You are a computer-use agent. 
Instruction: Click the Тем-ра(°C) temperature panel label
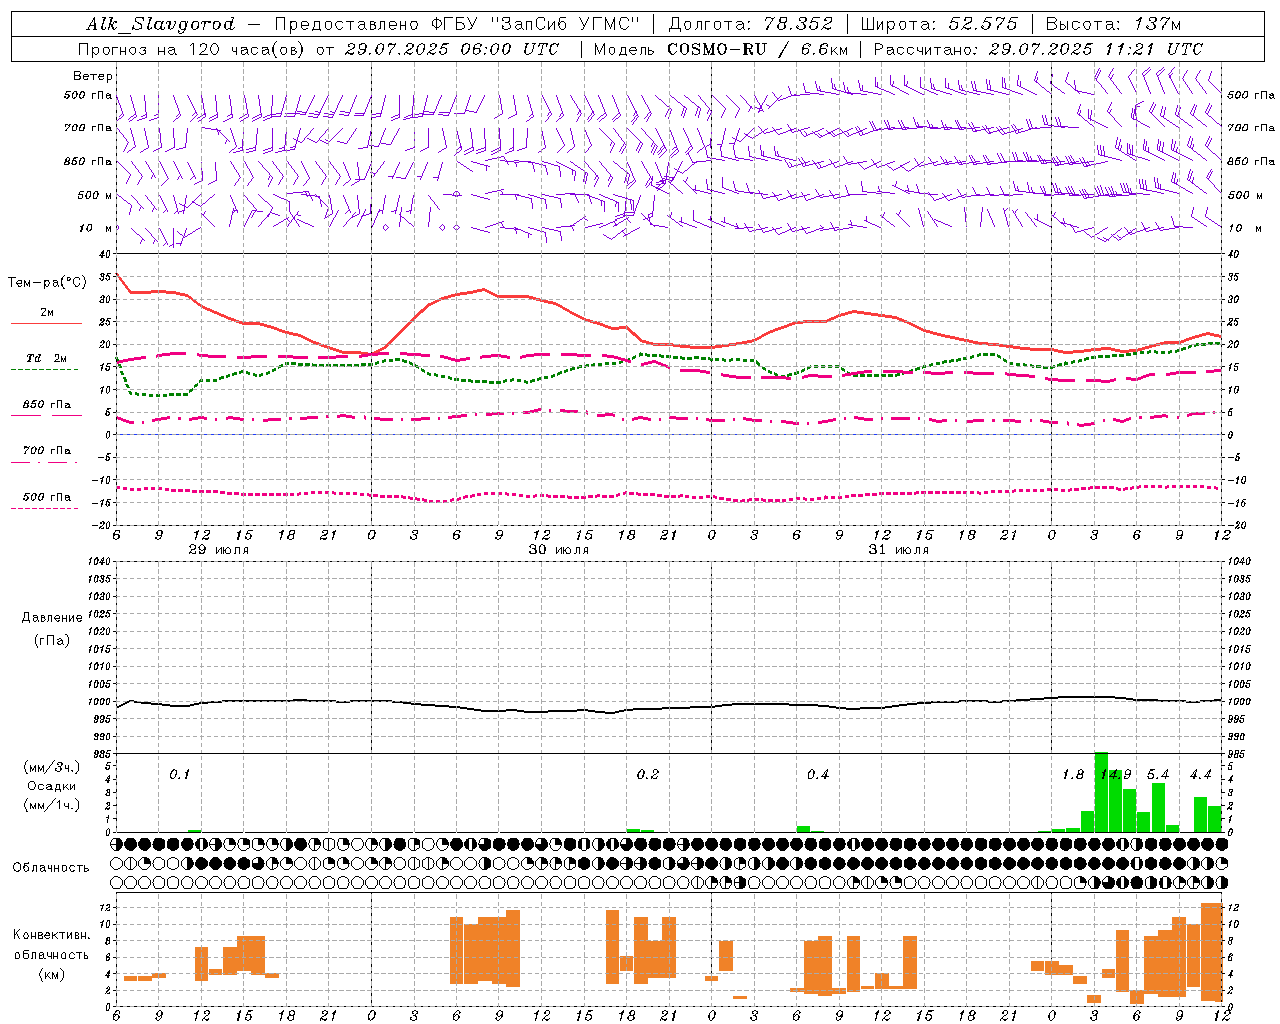47,283
